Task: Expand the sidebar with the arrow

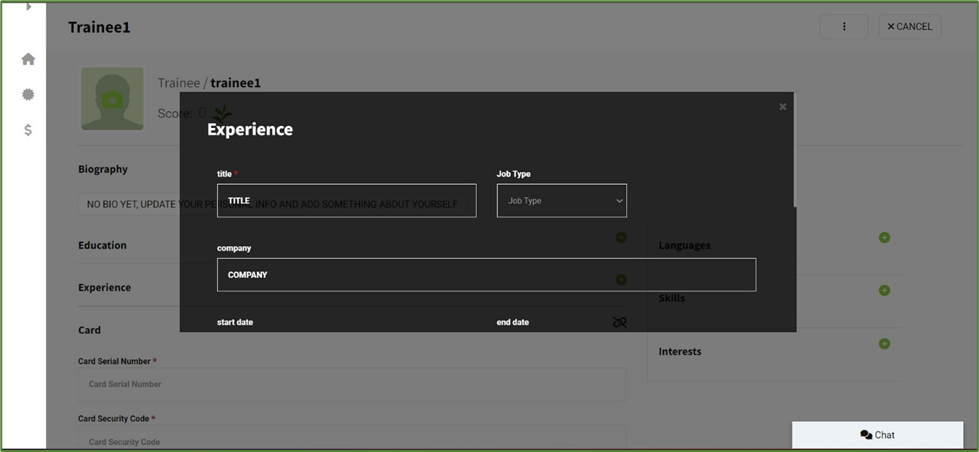Action: 28,6
